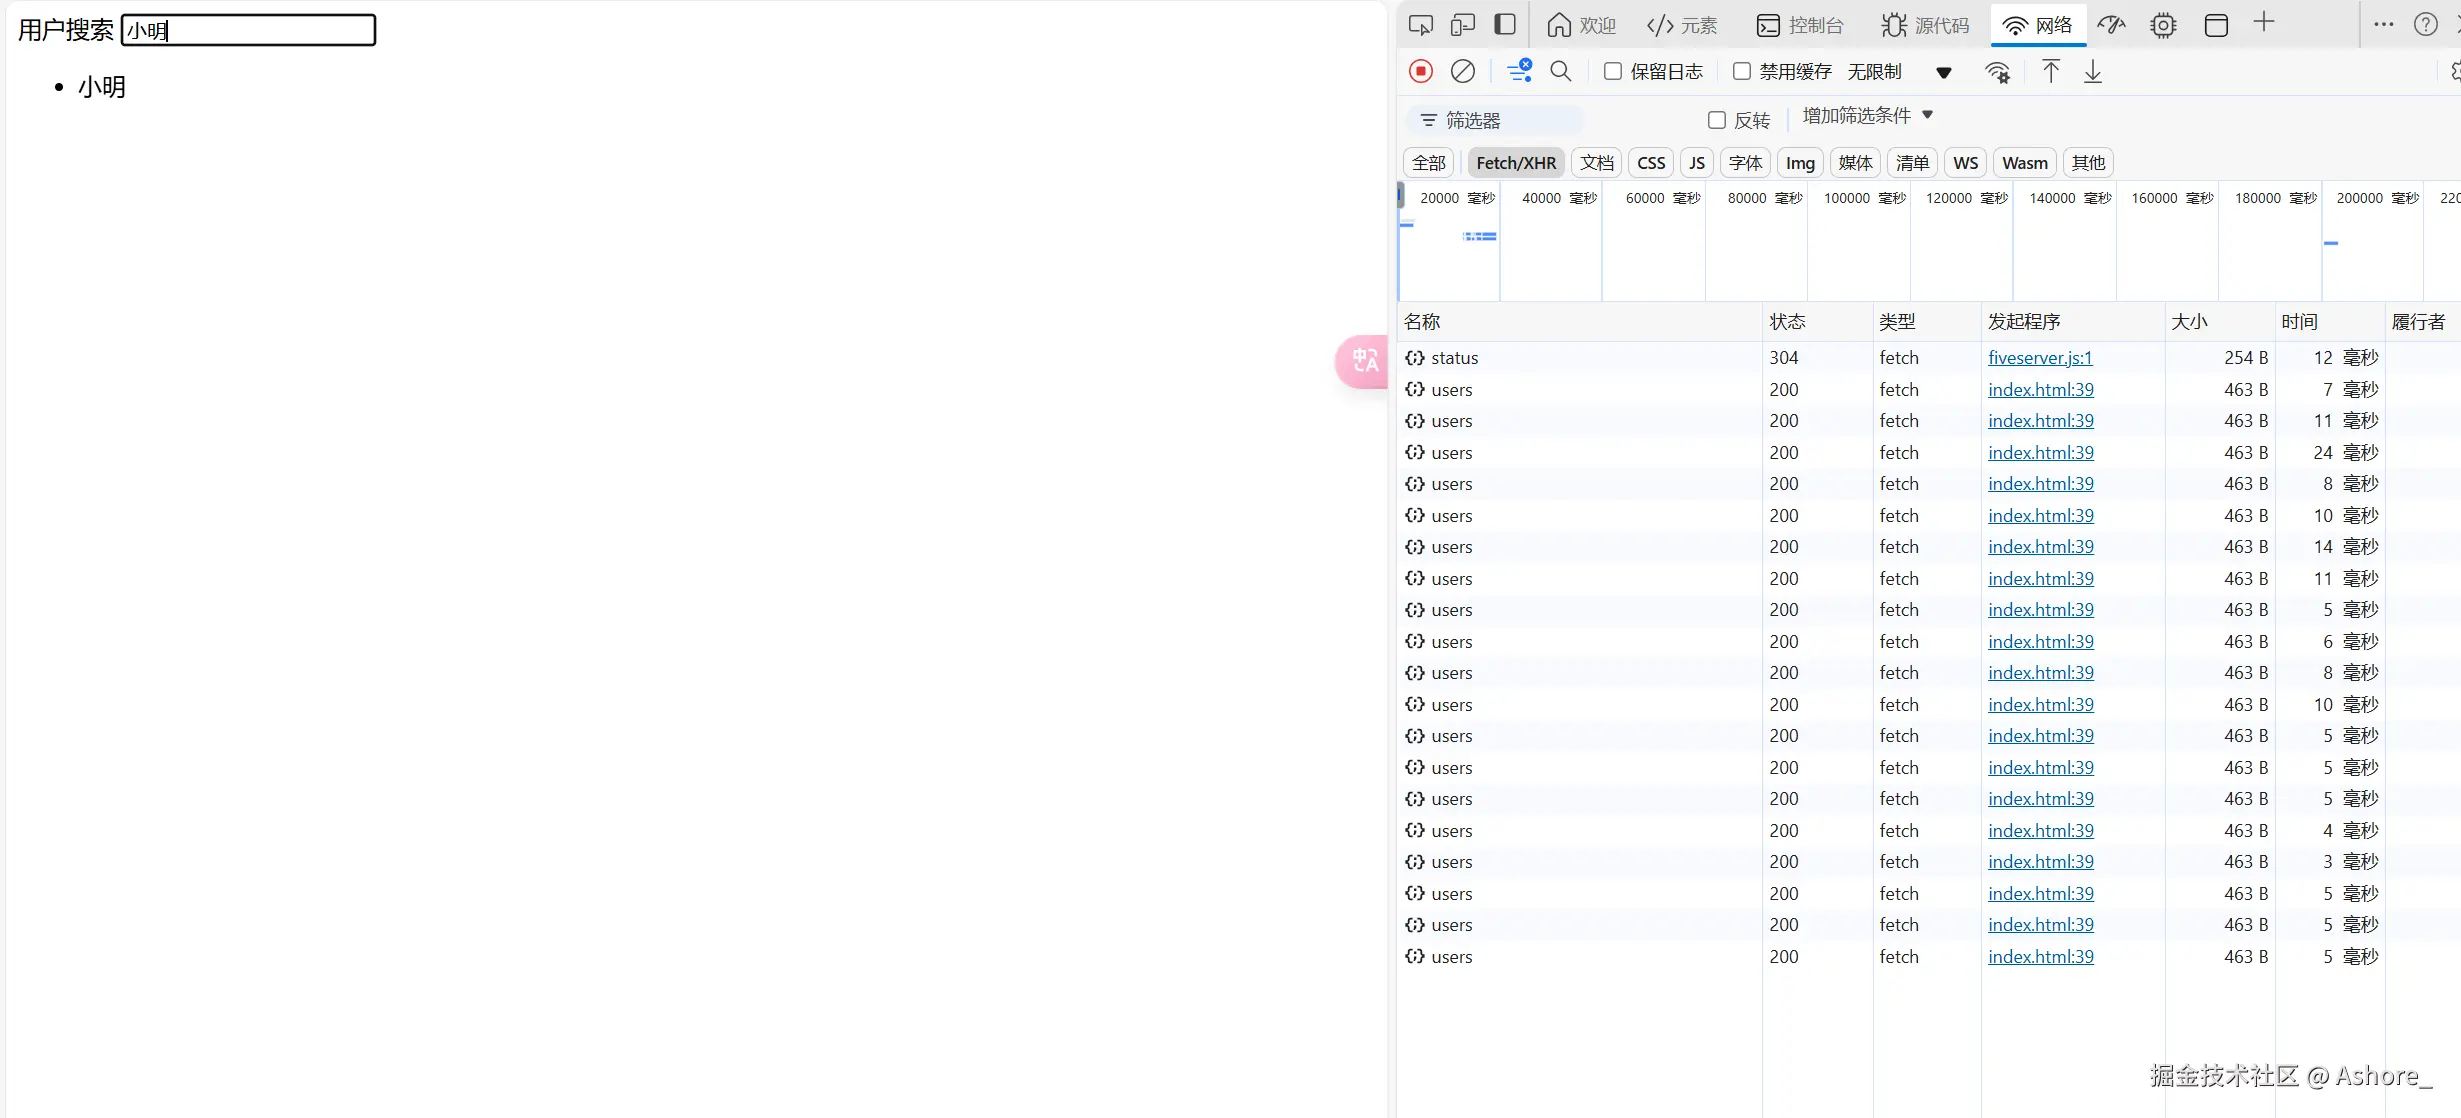Open the inspect element picker tool
Viewport: 2461px width, 1118px height.
[1420, 24]
